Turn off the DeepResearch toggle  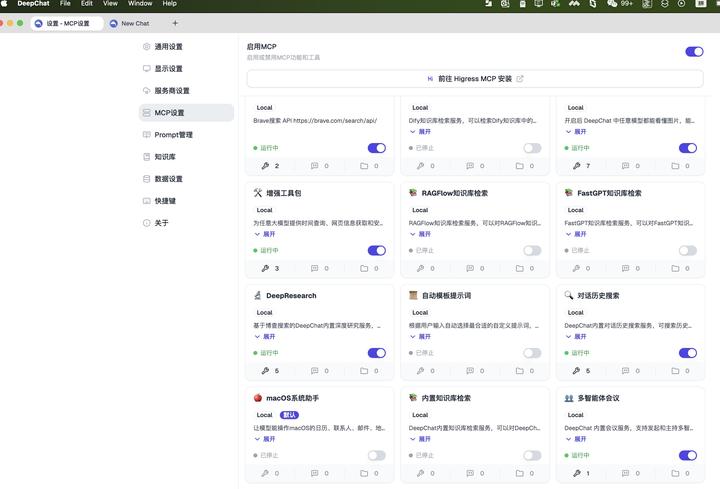coord(377,353)
